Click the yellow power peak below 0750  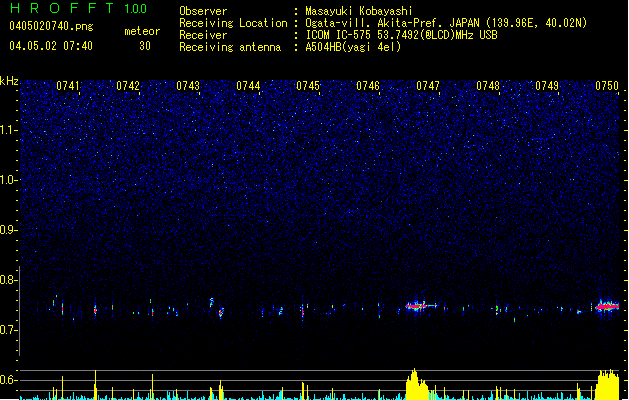[607, 385]
